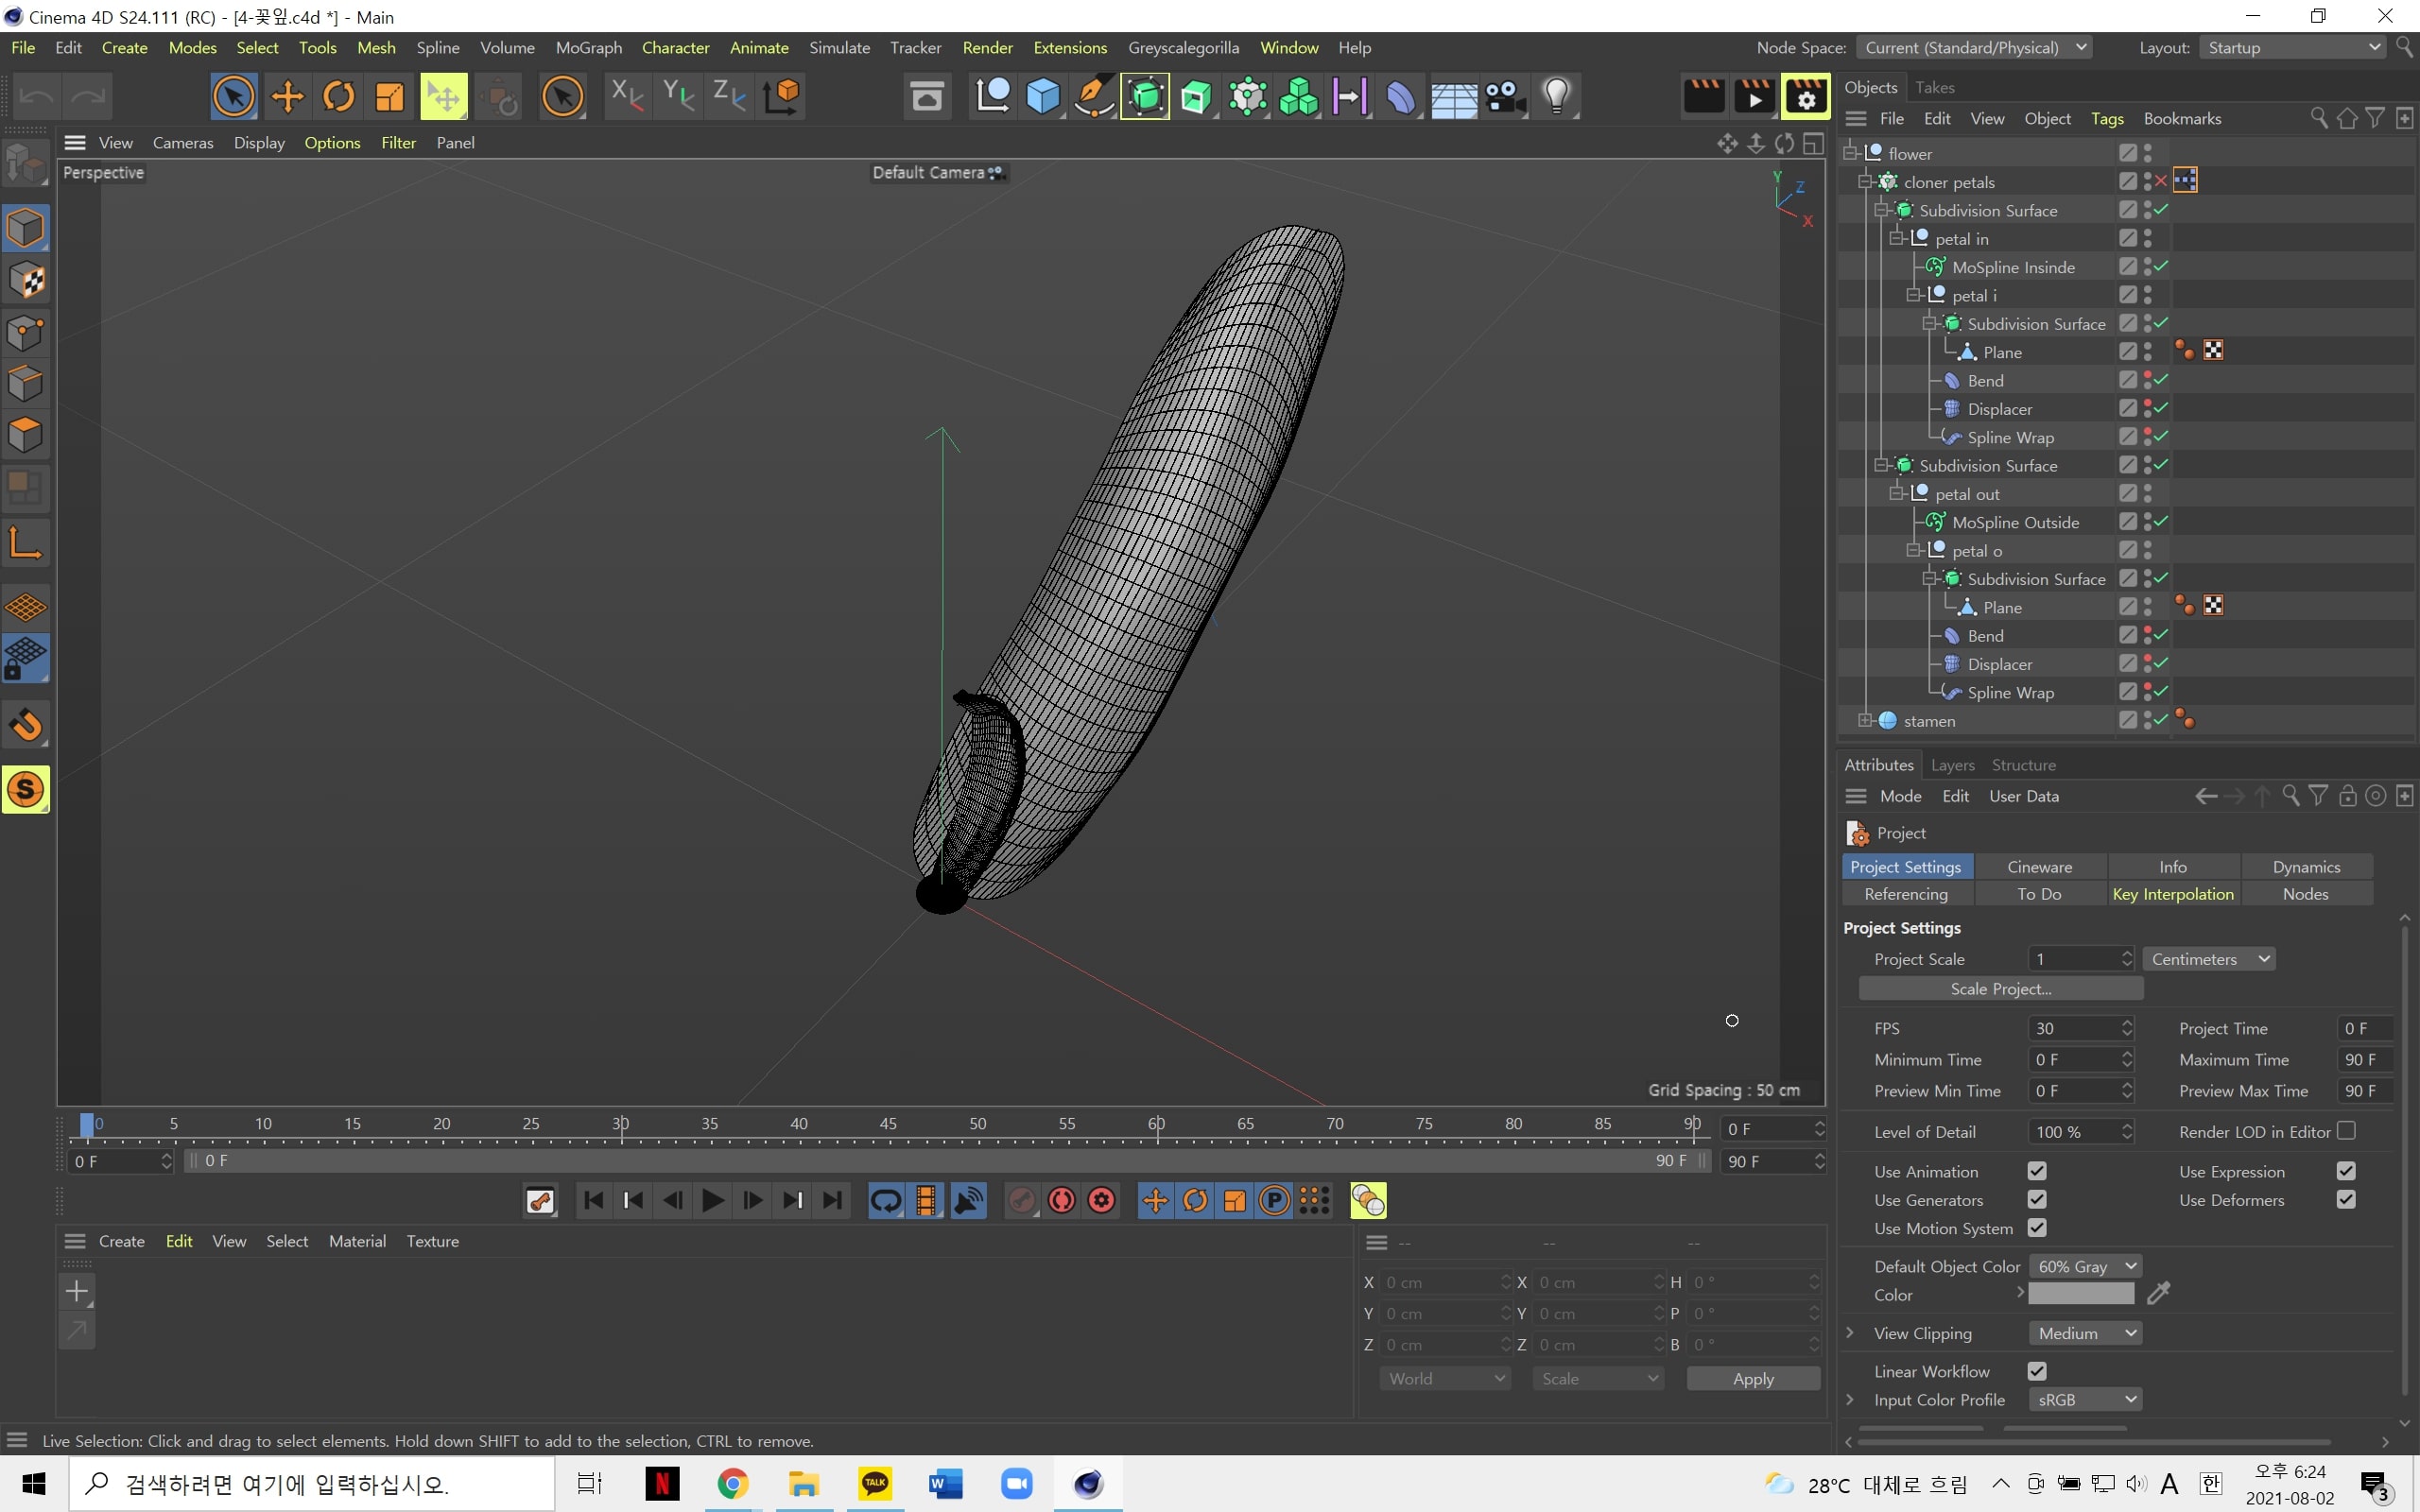The height and width of the screenshot is (1512, 2420).
Task: Click frame 45 on the timeline
Action: pyautogui.click(x=888, y=1125)
